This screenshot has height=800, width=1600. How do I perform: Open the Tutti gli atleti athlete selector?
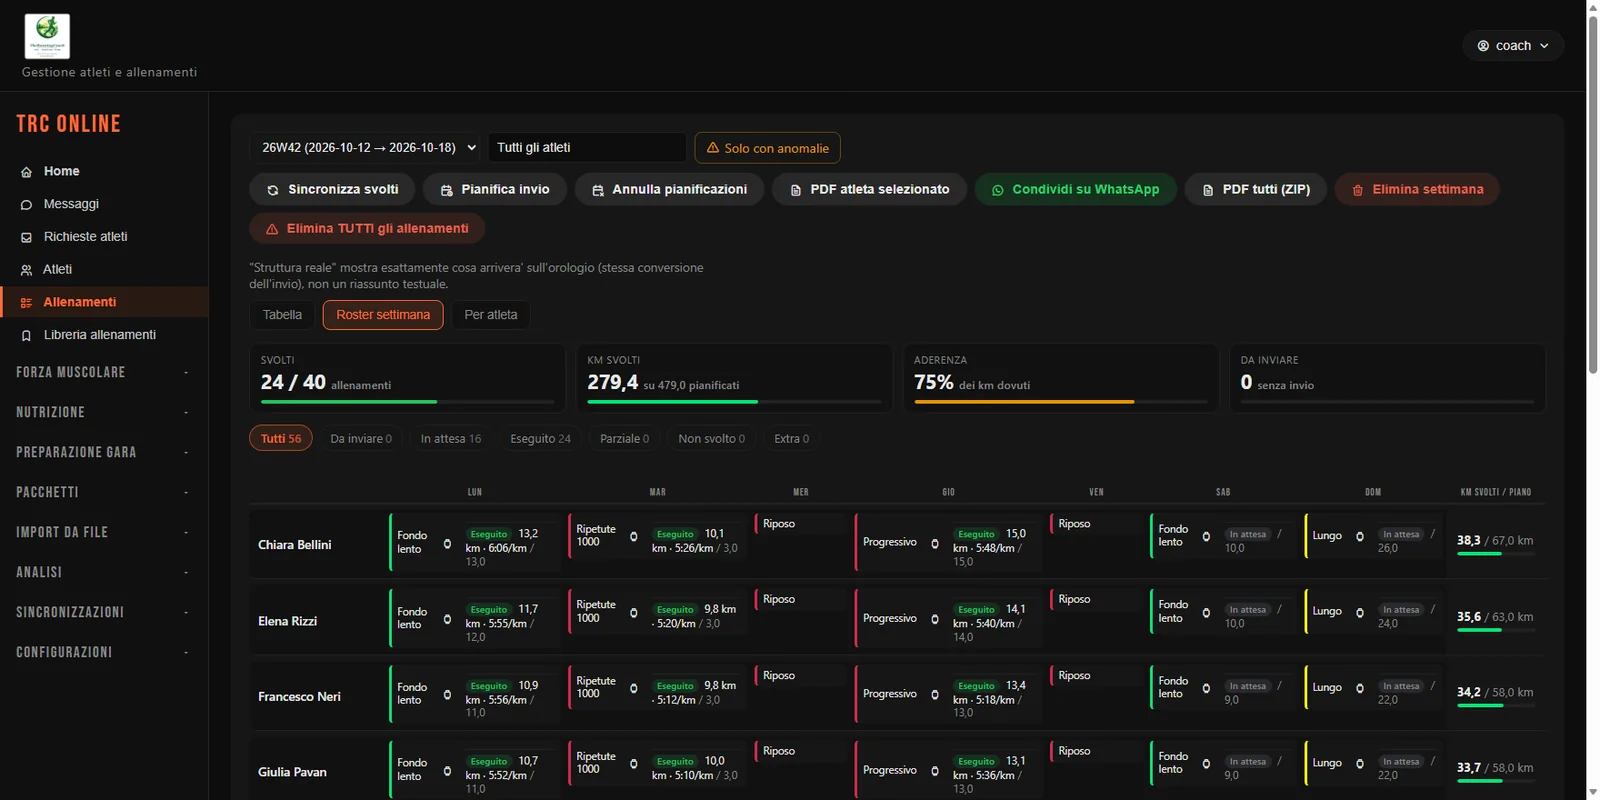(x=587, y=148)
